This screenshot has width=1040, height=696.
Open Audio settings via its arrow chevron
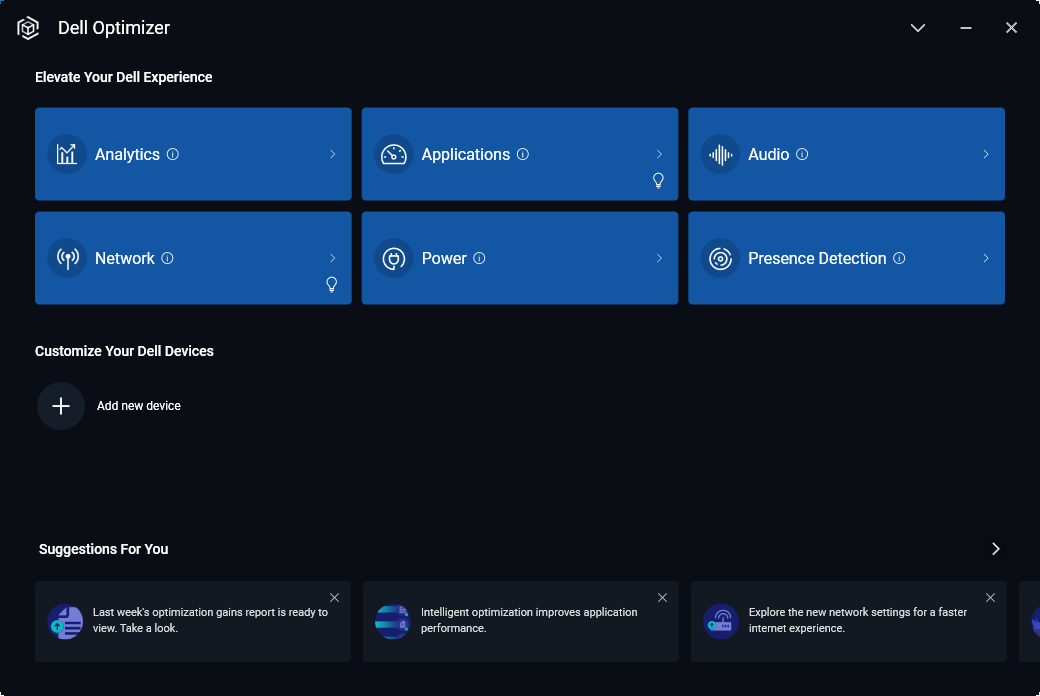[x=985, y=154]
